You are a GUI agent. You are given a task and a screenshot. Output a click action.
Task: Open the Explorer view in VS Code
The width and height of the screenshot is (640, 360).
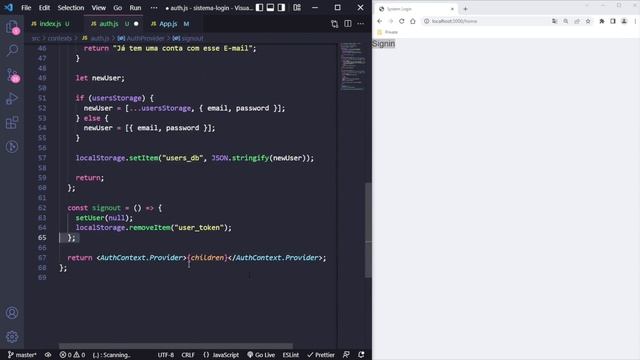tap(12, 27)
